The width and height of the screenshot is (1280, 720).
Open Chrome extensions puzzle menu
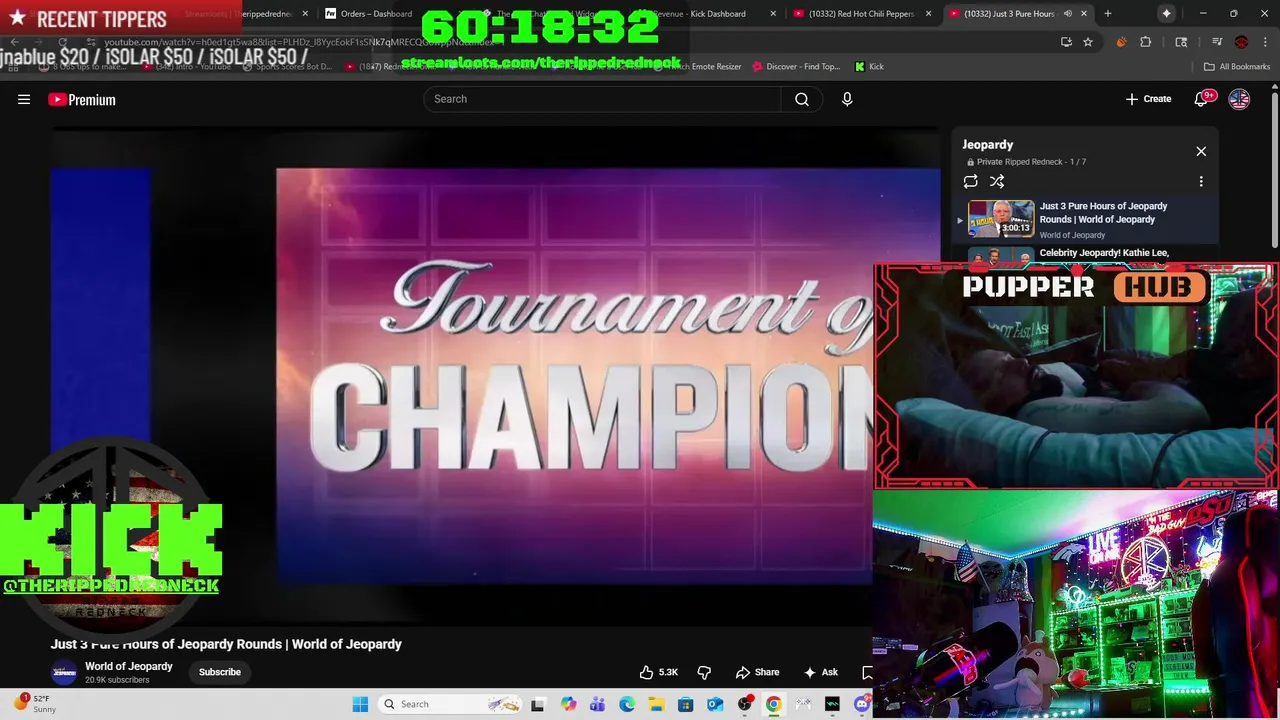(x=1146, y=42)
